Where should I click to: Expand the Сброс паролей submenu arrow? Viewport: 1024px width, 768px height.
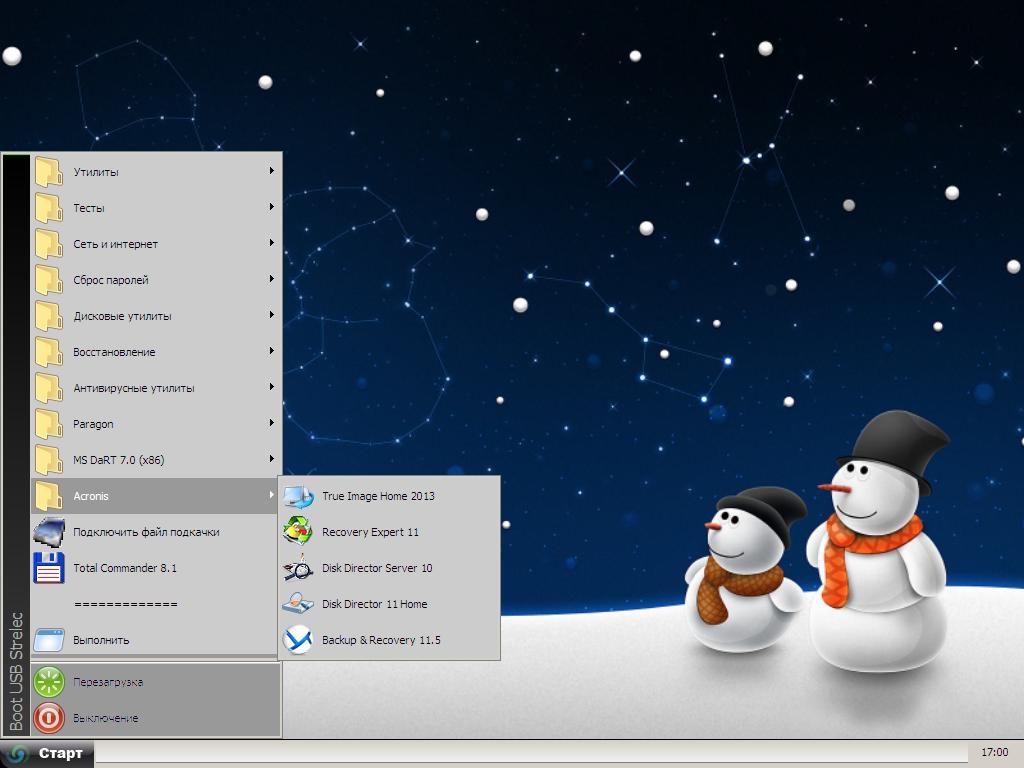[x=271, y=279]
